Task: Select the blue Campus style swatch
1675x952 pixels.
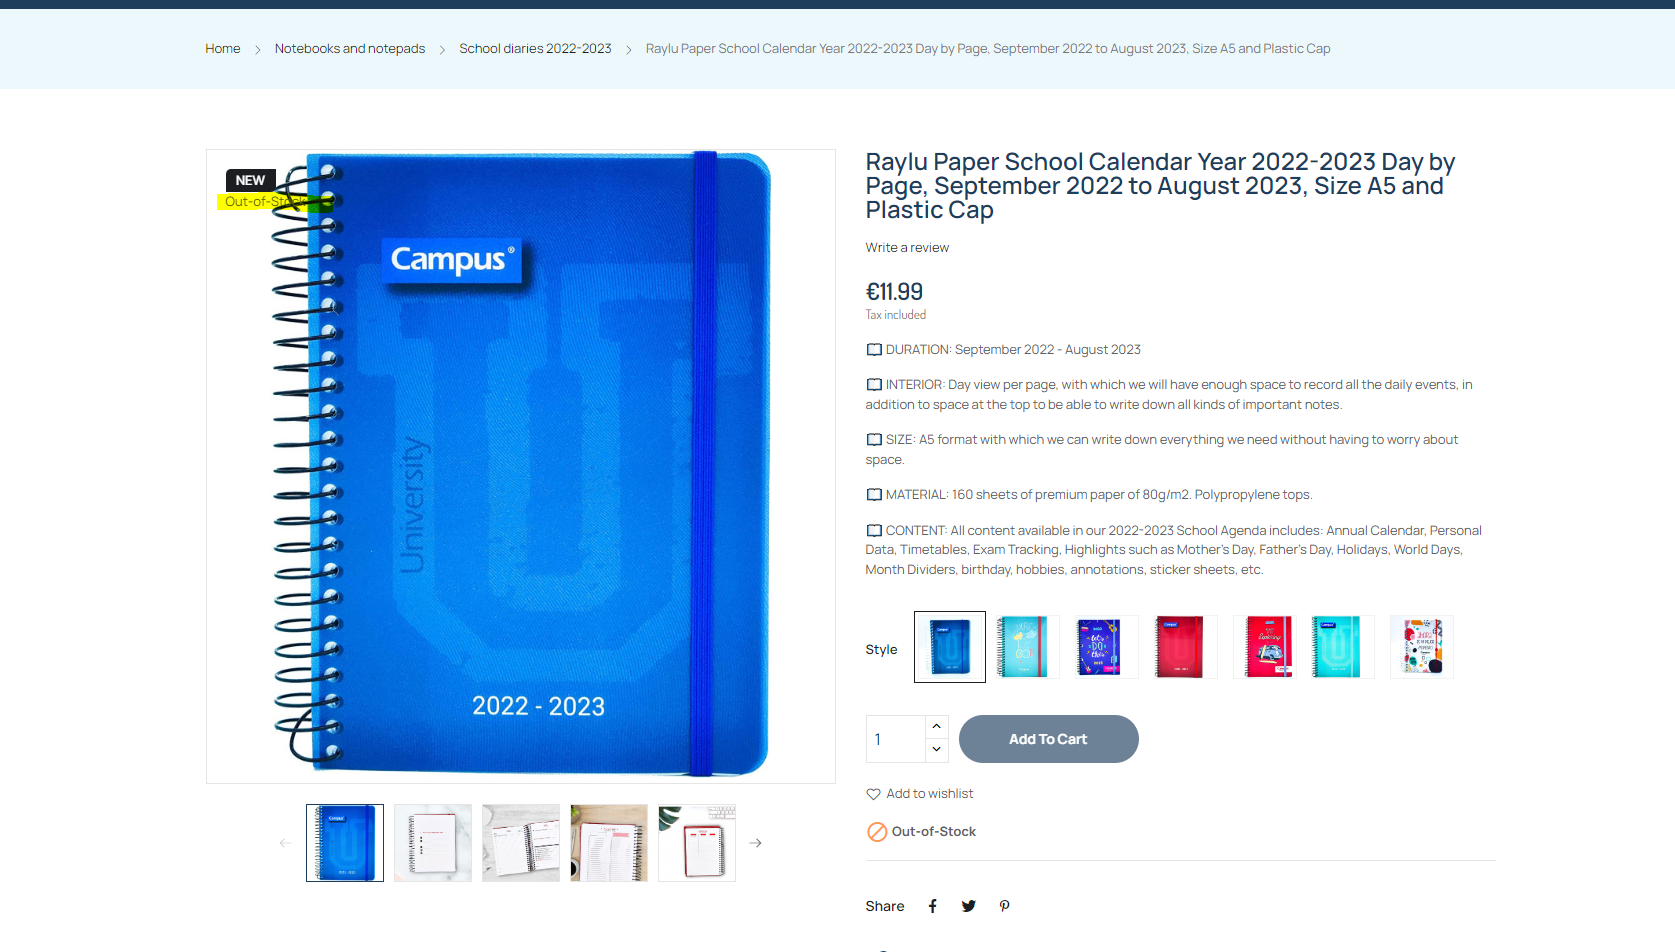Action: tap(950, 647)
